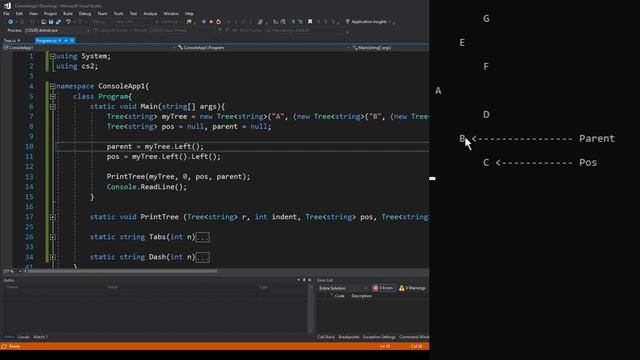Open the Build menu
Image resolution: width=640 pixels, height=360 pixels.
[x=68, y=13]
